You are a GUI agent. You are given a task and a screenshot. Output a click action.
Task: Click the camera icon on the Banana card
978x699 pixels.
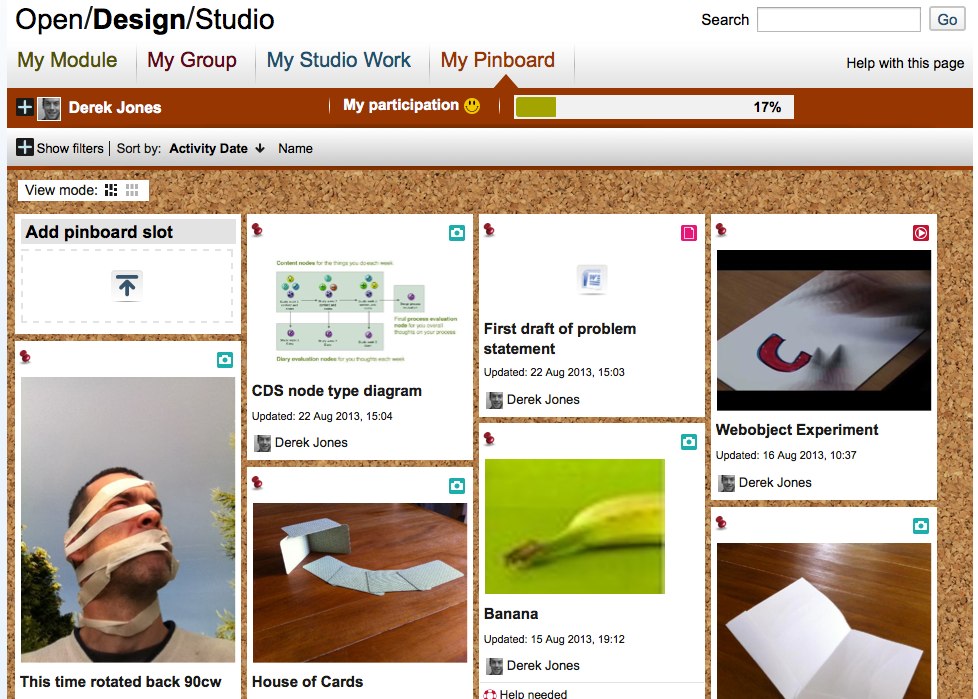[x=689, y=442]
